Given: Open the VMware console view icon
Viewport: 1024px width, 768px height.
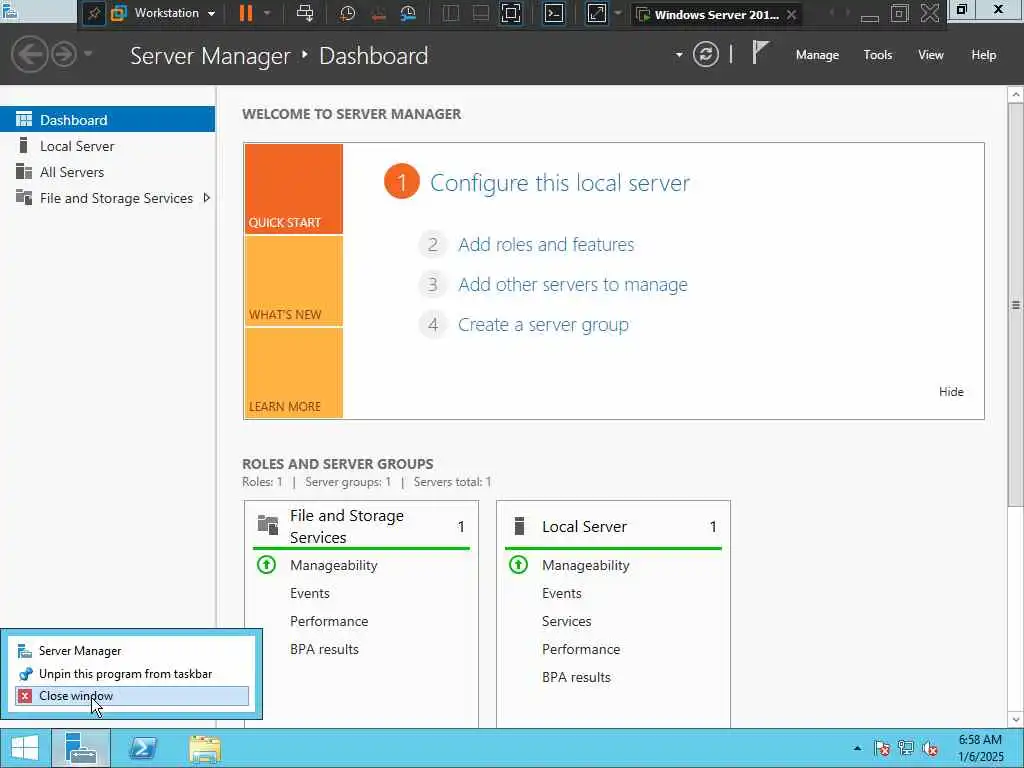Looking at the screenshot, I should coord(554,13).
